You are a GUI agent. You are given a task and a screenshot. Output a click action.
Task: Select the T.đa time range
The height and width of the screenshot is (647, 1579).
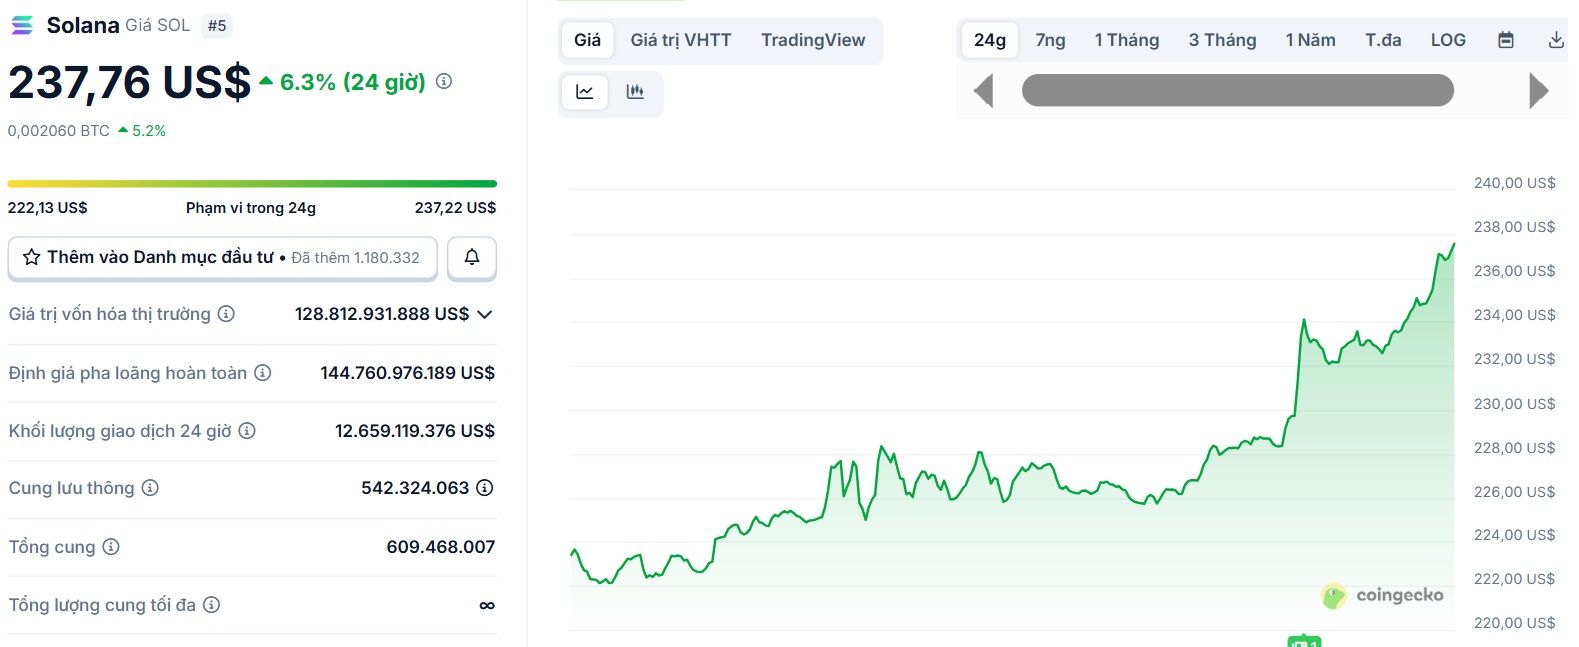(x=1383, y=40)
